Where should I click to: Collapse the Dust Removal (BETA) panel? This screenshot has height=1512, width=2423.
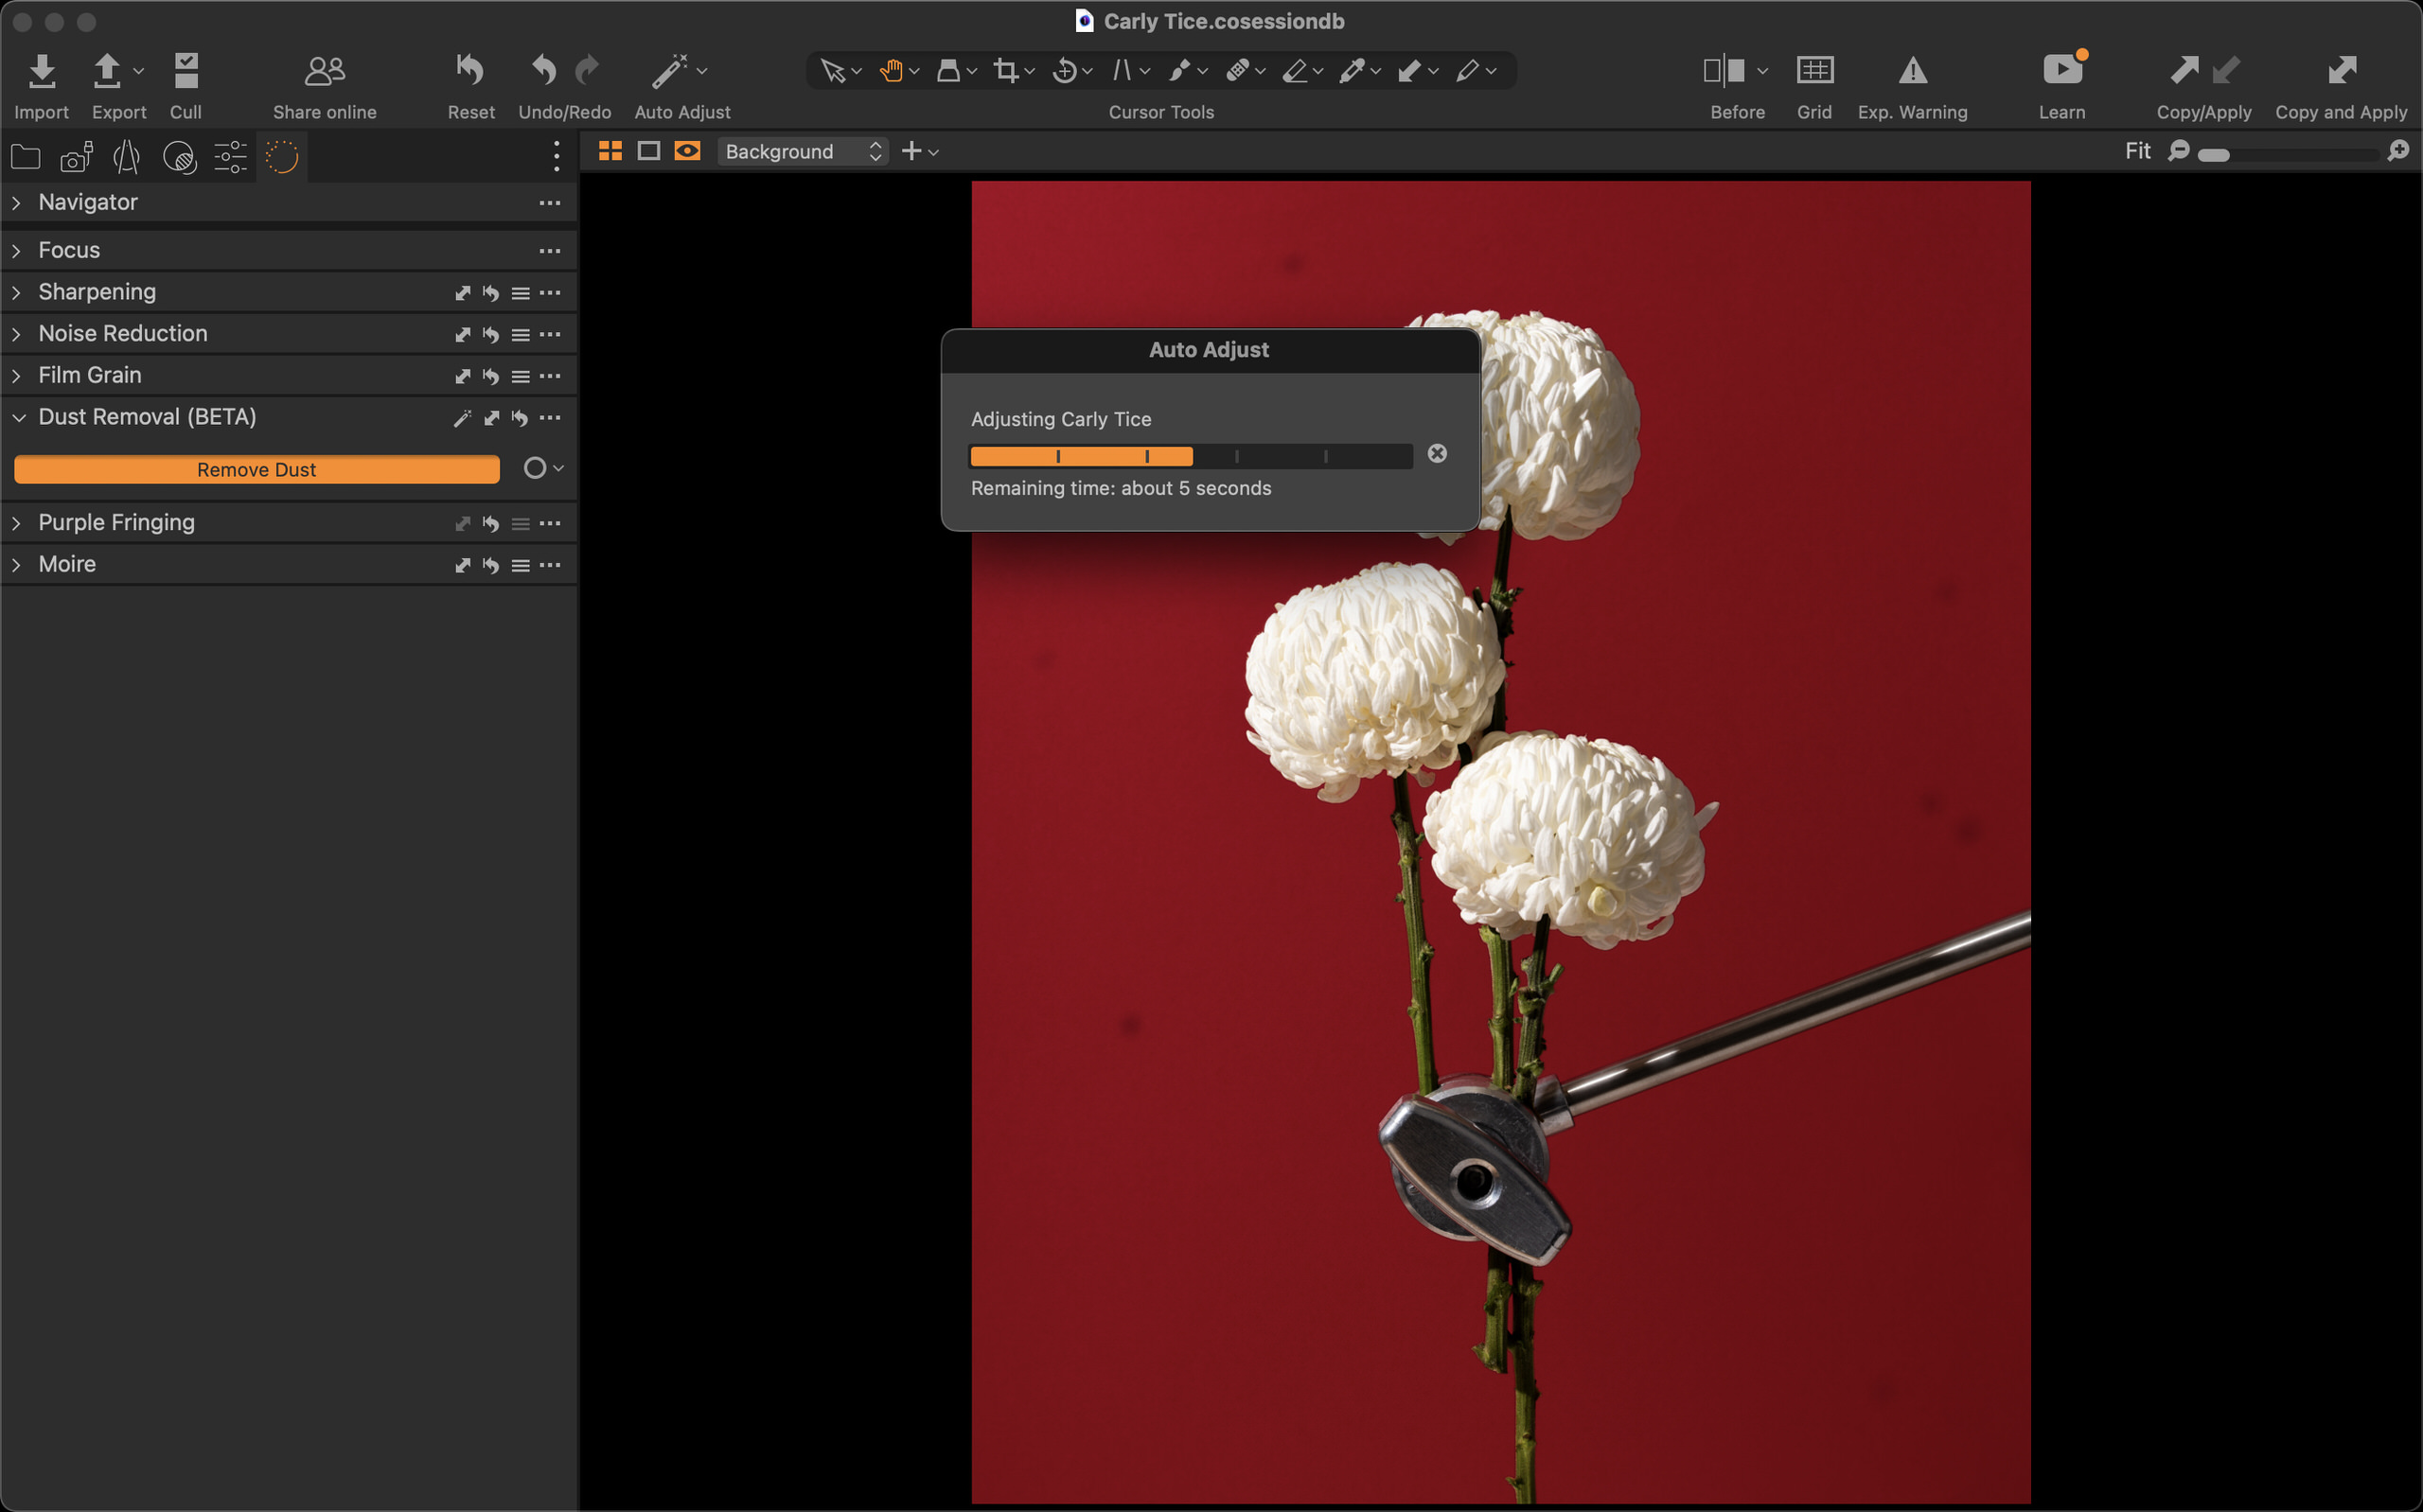pyautogui.click(x=18, y=417)
